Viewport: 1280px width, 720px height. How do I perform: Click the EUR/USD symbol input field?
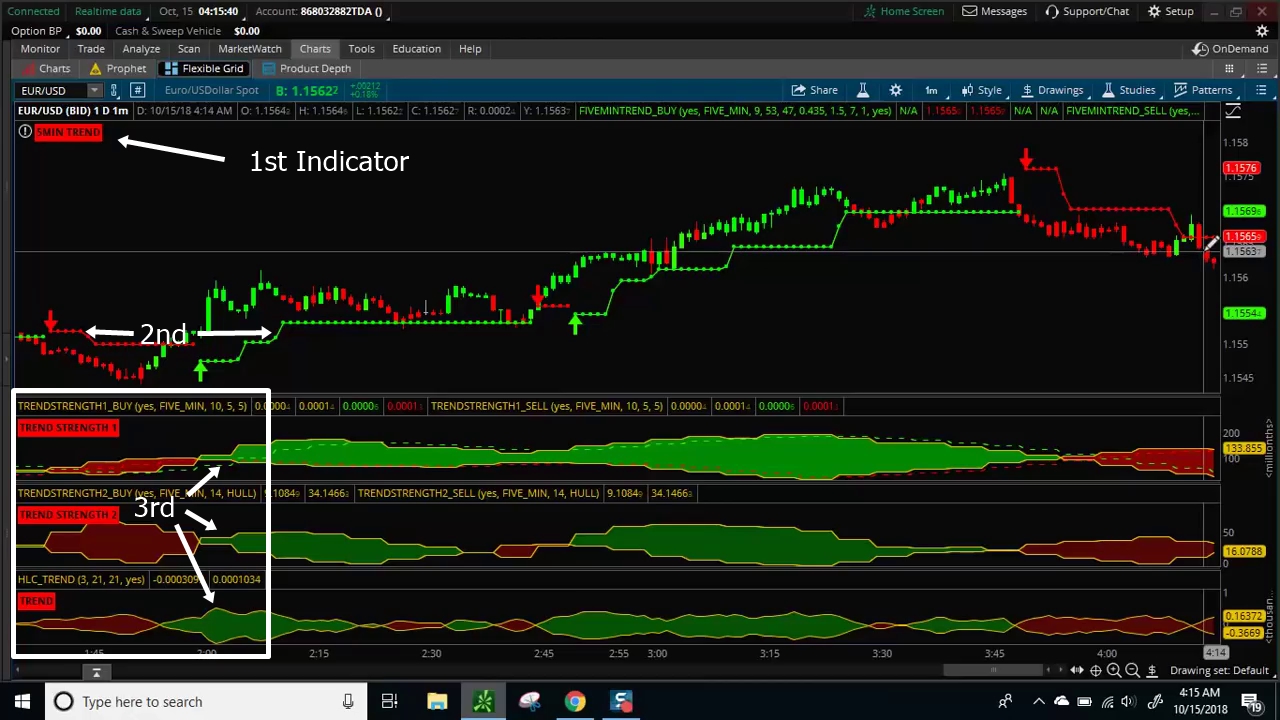click(x=51, y=90)
